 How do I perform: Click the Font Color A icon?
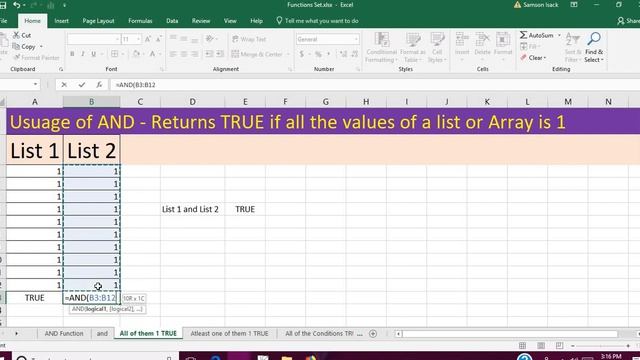(x=152, y=54)
